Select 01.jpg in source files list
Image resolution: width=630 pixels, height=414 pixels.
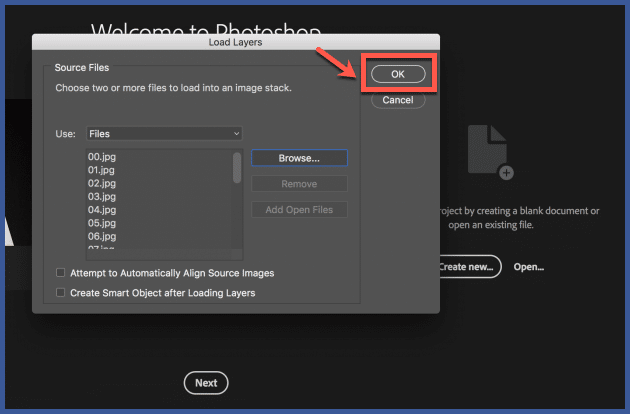pos(101,170)
